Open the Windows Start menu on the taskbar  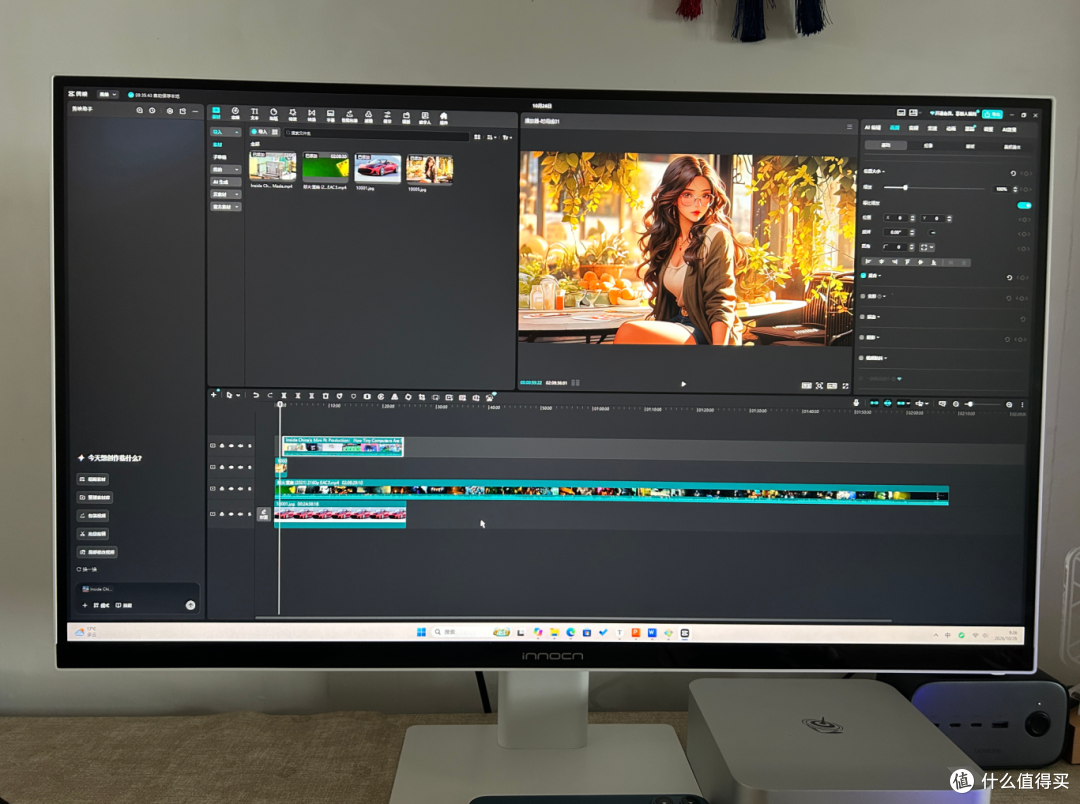422,632
